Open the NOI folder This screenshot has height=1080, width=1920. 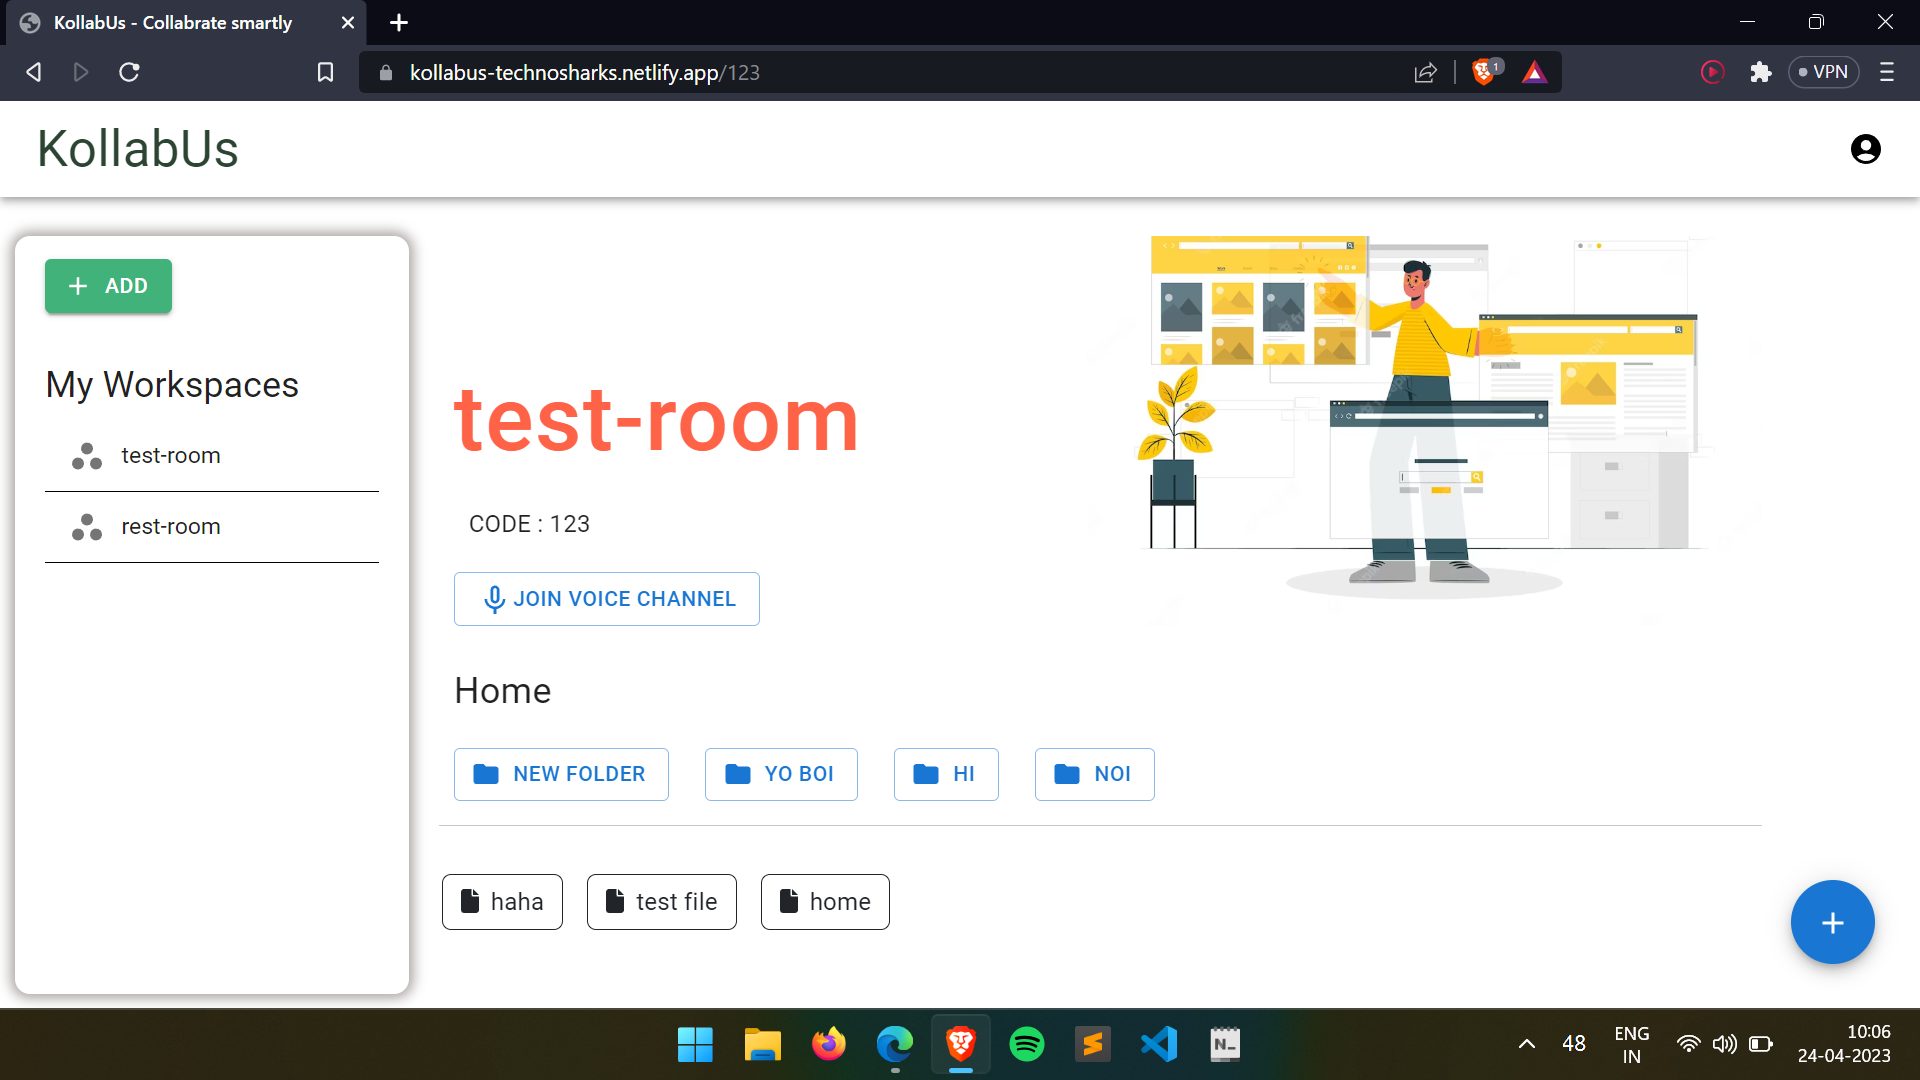[1094, 774]
